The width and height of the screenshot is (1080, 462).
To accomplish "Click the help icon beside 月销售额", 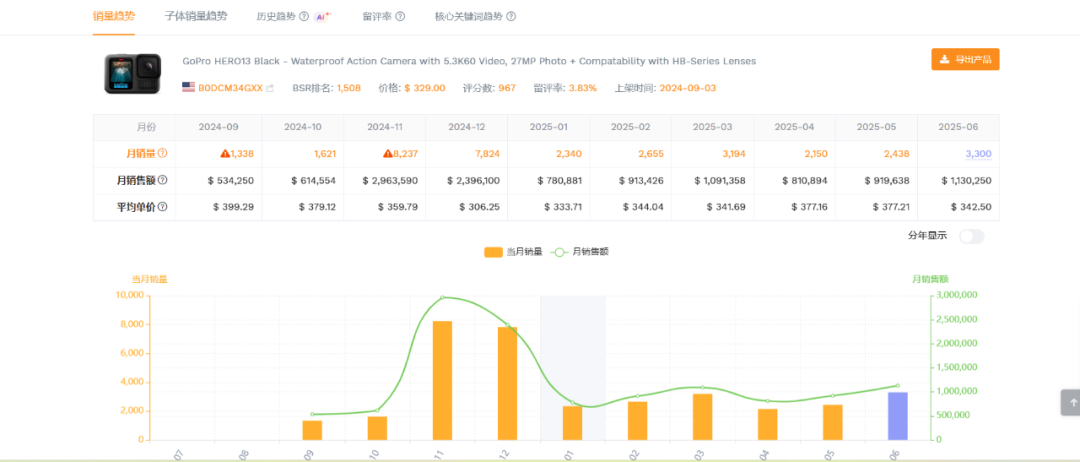I will click(x=163, y=180).
